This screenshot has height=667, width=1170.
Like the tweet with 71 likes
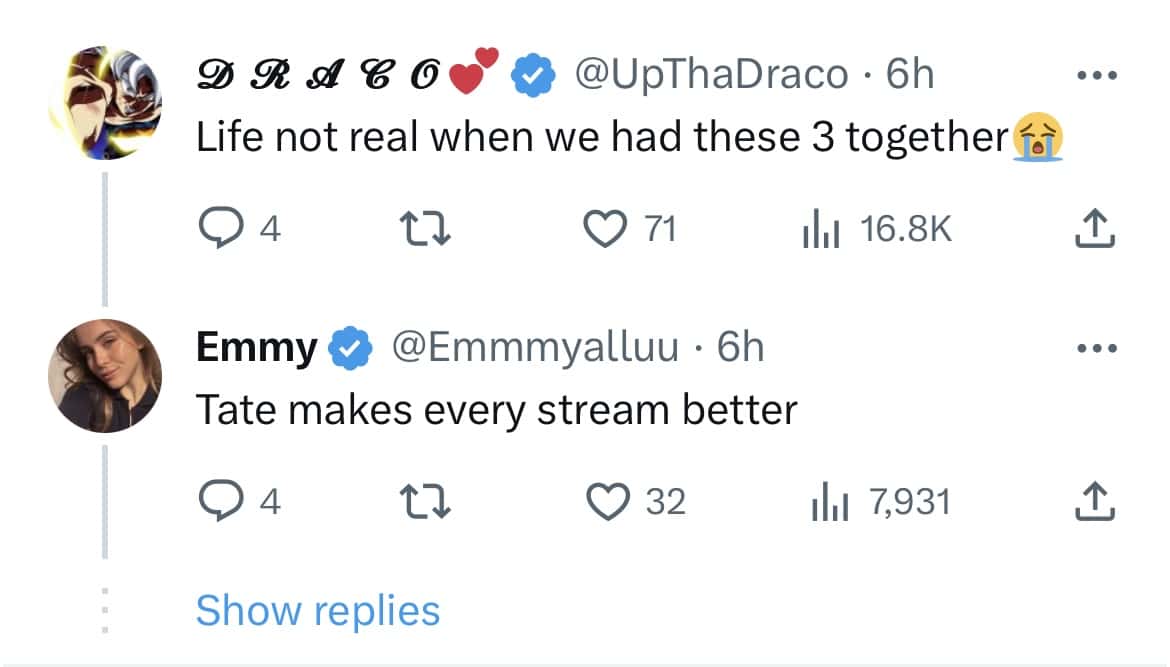(602, 230)
